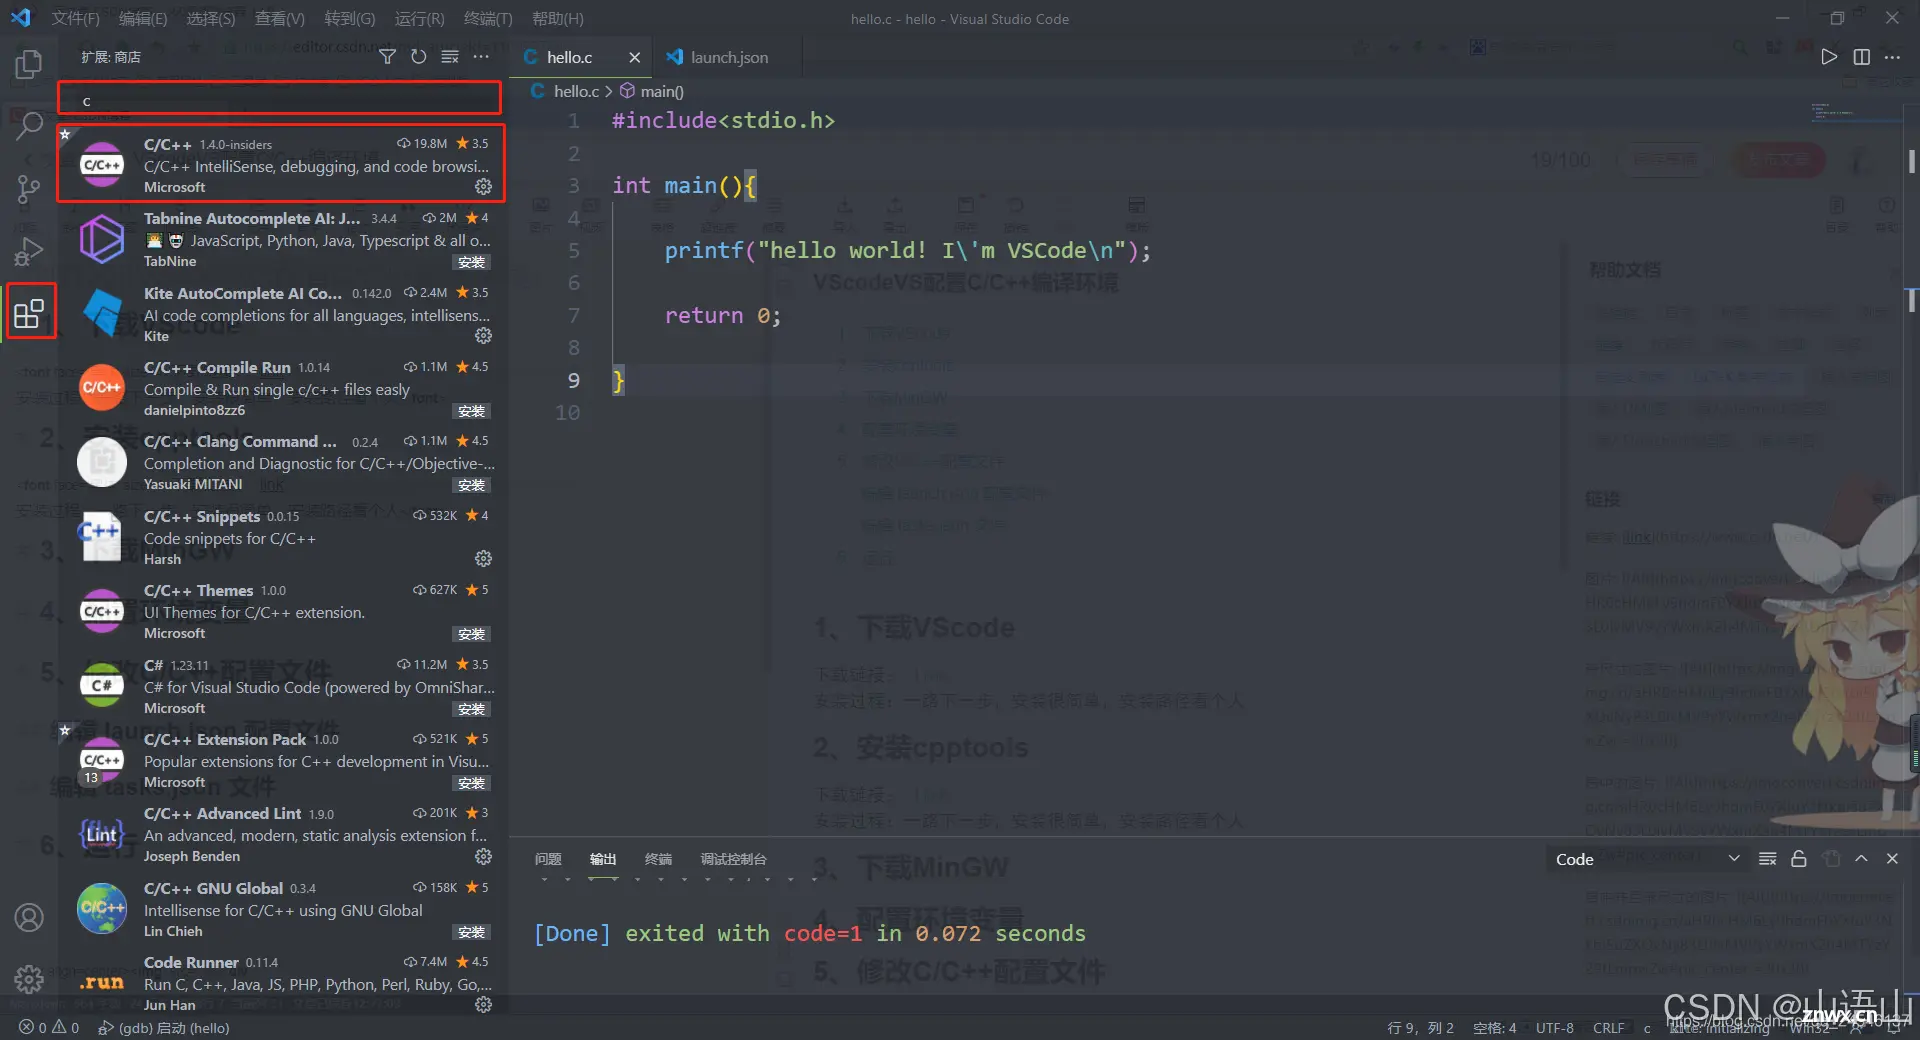This screenshot has height=1040, width=1920.
Task: Open the 查看(V) menu
Action: click(280, 18)
